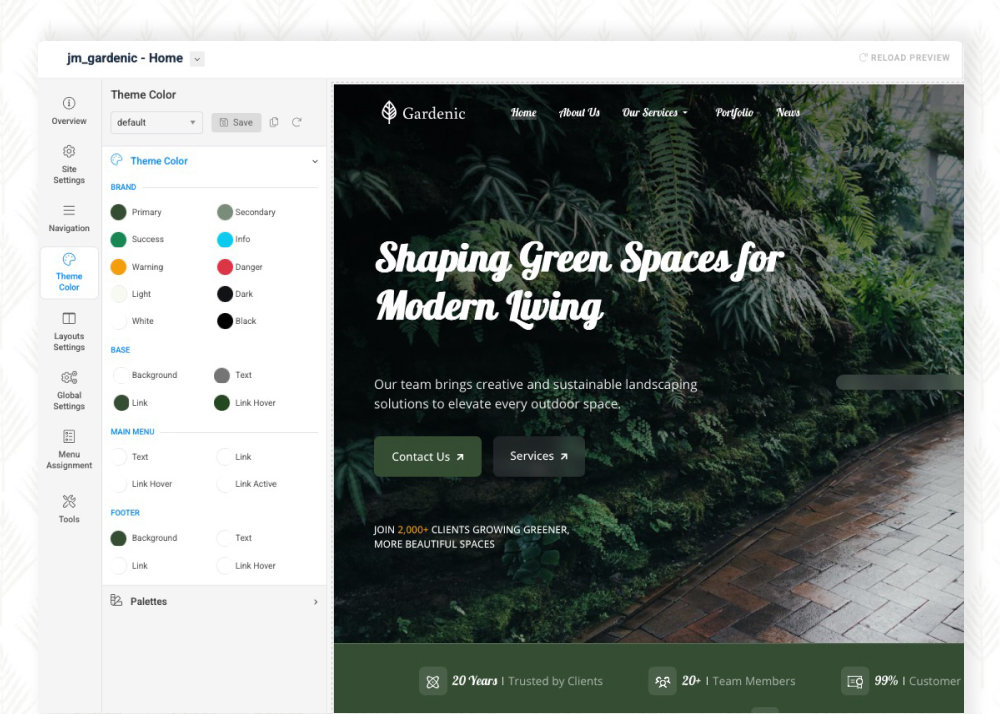Screen dimensions: 1000x714
Task: Click the copy icon next to Save
Action: coord(274,122)
